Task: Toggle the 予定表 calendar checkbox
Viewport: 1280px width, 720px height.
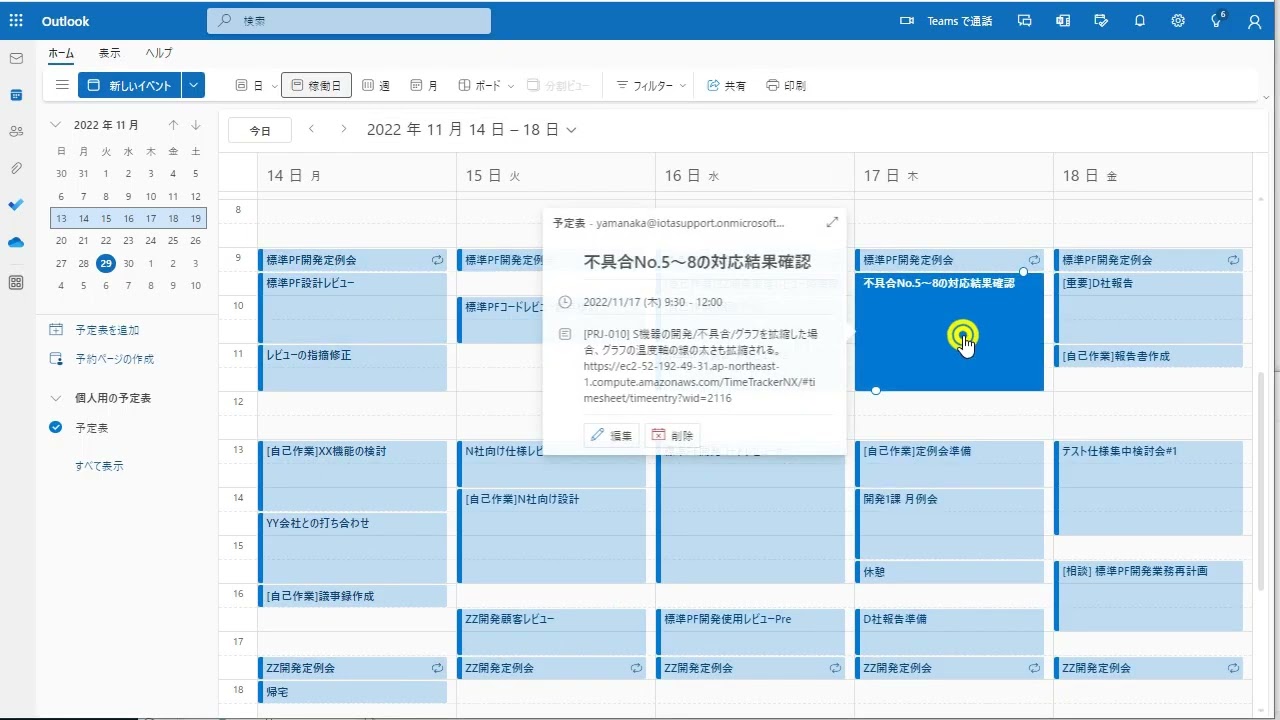Action: (x=56, y=427)
